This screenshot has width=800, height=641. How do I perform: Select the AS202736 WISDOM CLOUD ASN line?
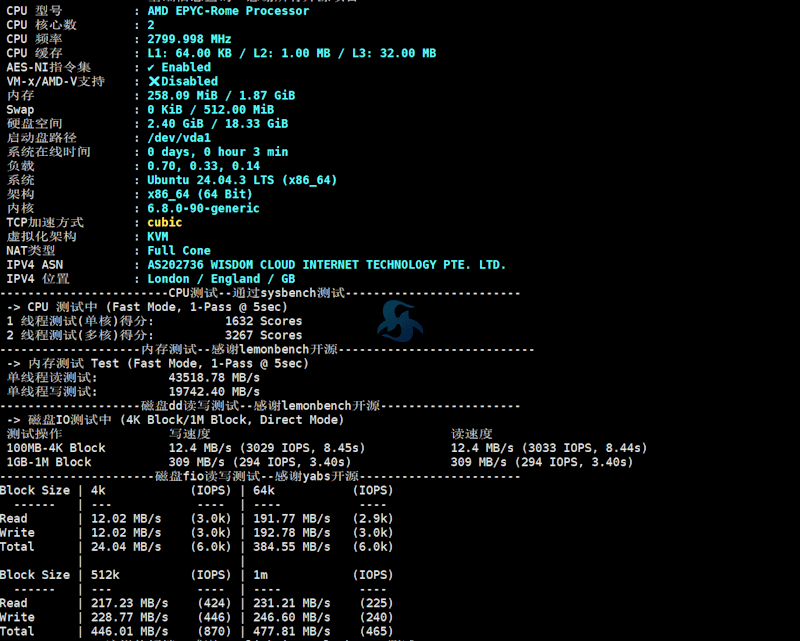pos(326,265)
